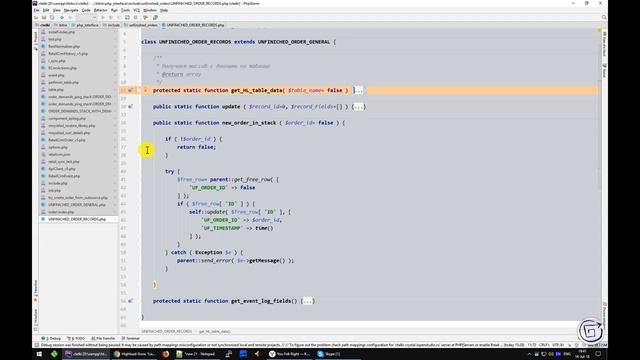This screenshot has width=640, height=360.
Task: Click the override gutter icon beside update function
Action: [130, 107]
